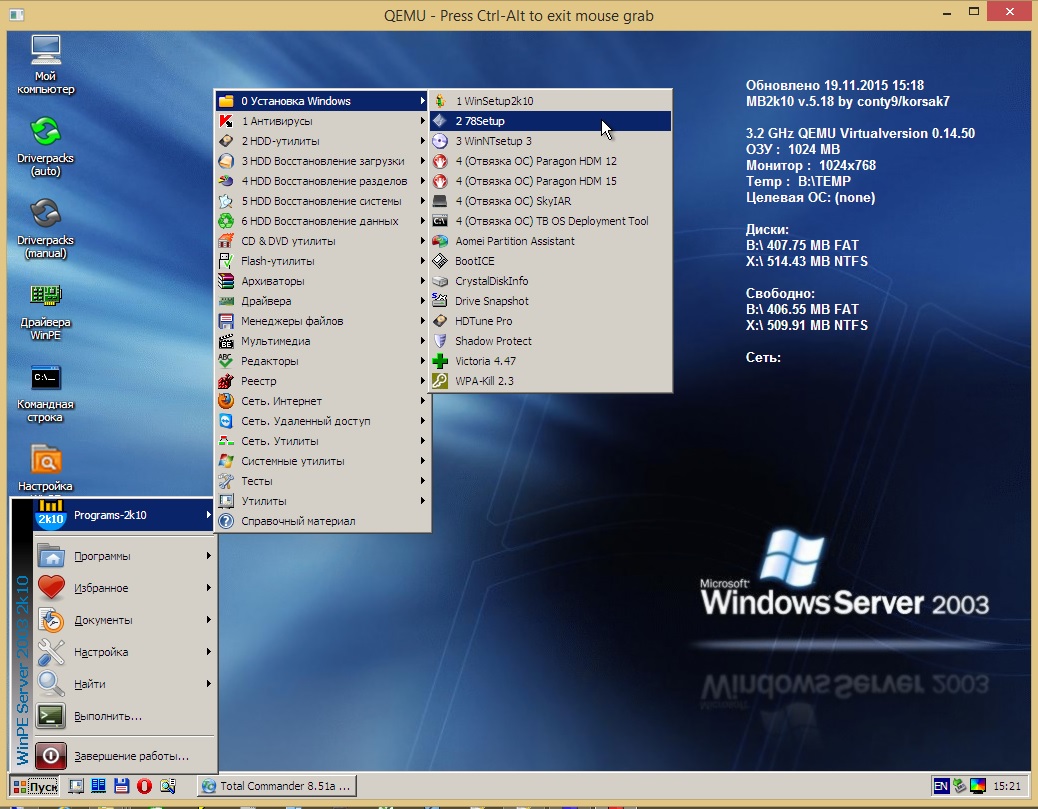The width and height of the screenshot is (1038, 809).
Task: Open 0 Установка Windows menu item
Action: (x=323, y=101)
